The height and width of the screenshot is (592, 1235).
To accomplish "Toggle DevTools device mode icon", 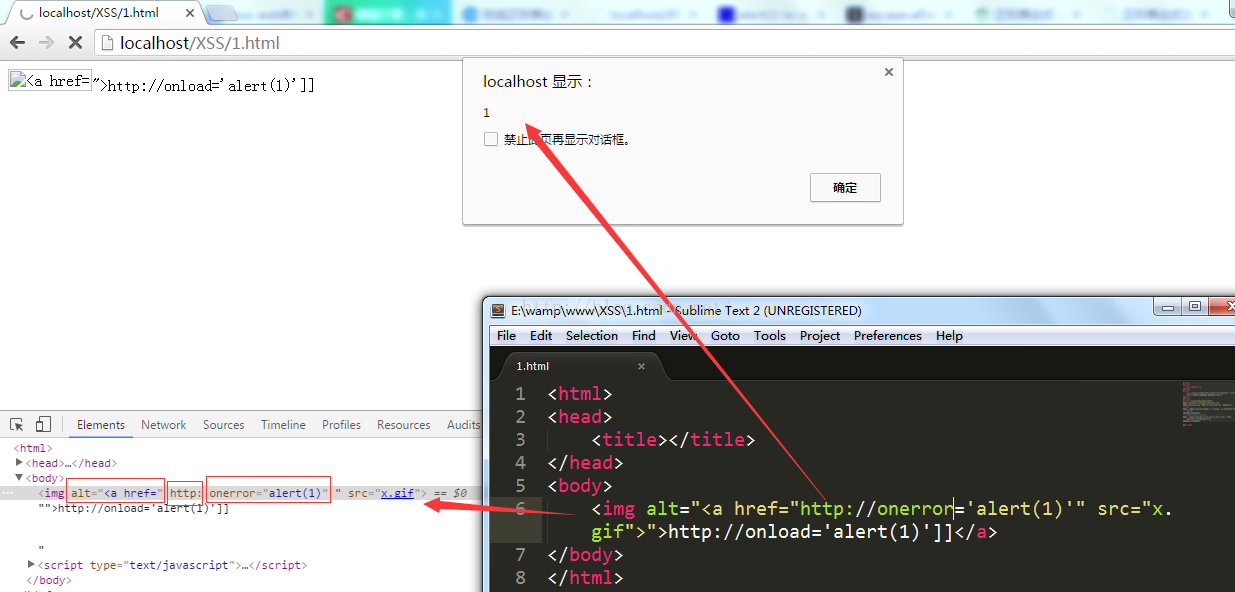I will (43, 425).
